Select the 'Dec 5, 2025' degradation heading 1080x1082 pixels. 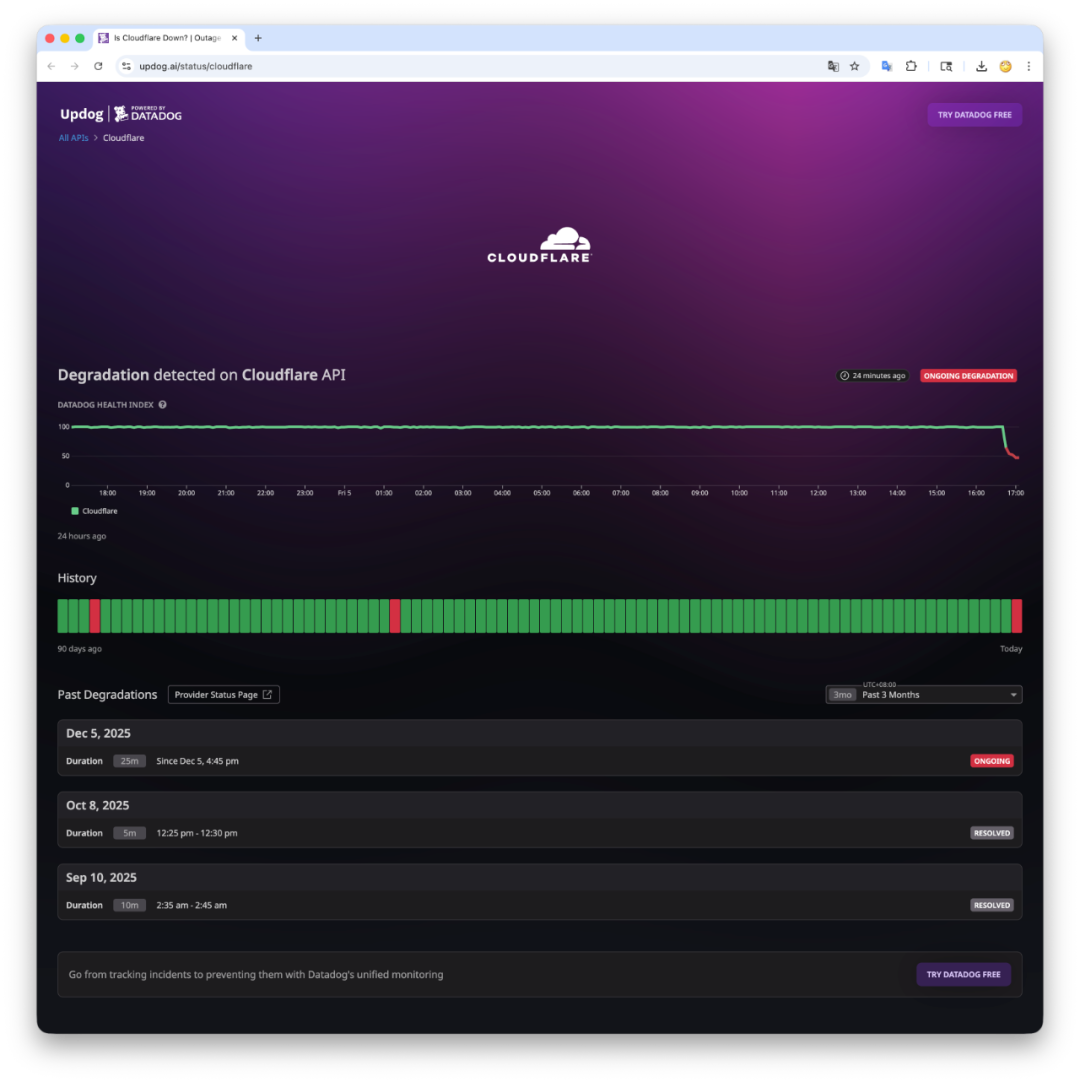(x=98, y=734)
